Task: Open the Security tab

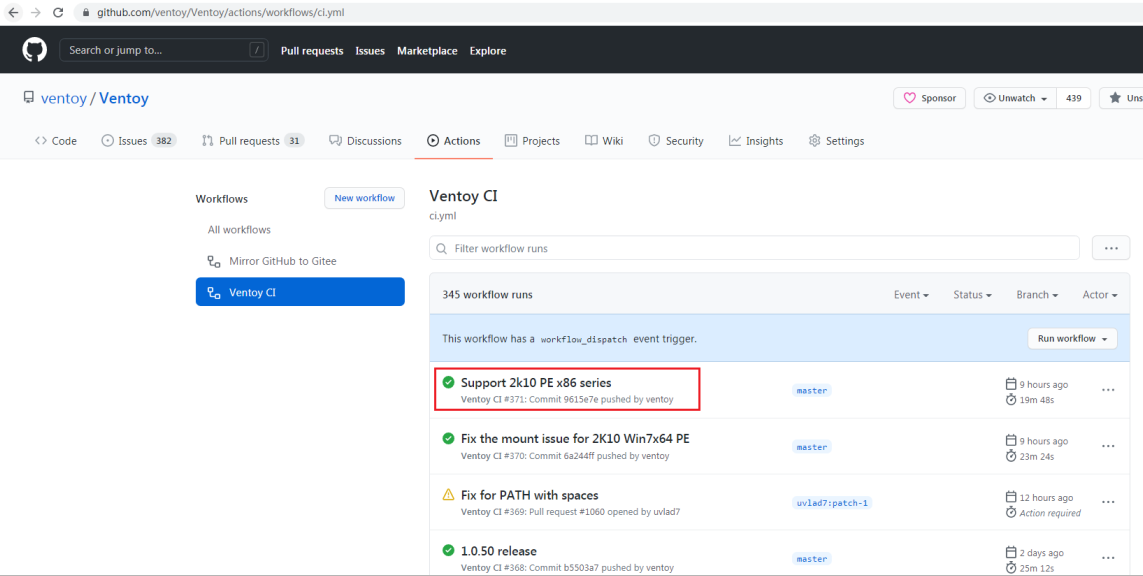Action: tap(676, 141)
